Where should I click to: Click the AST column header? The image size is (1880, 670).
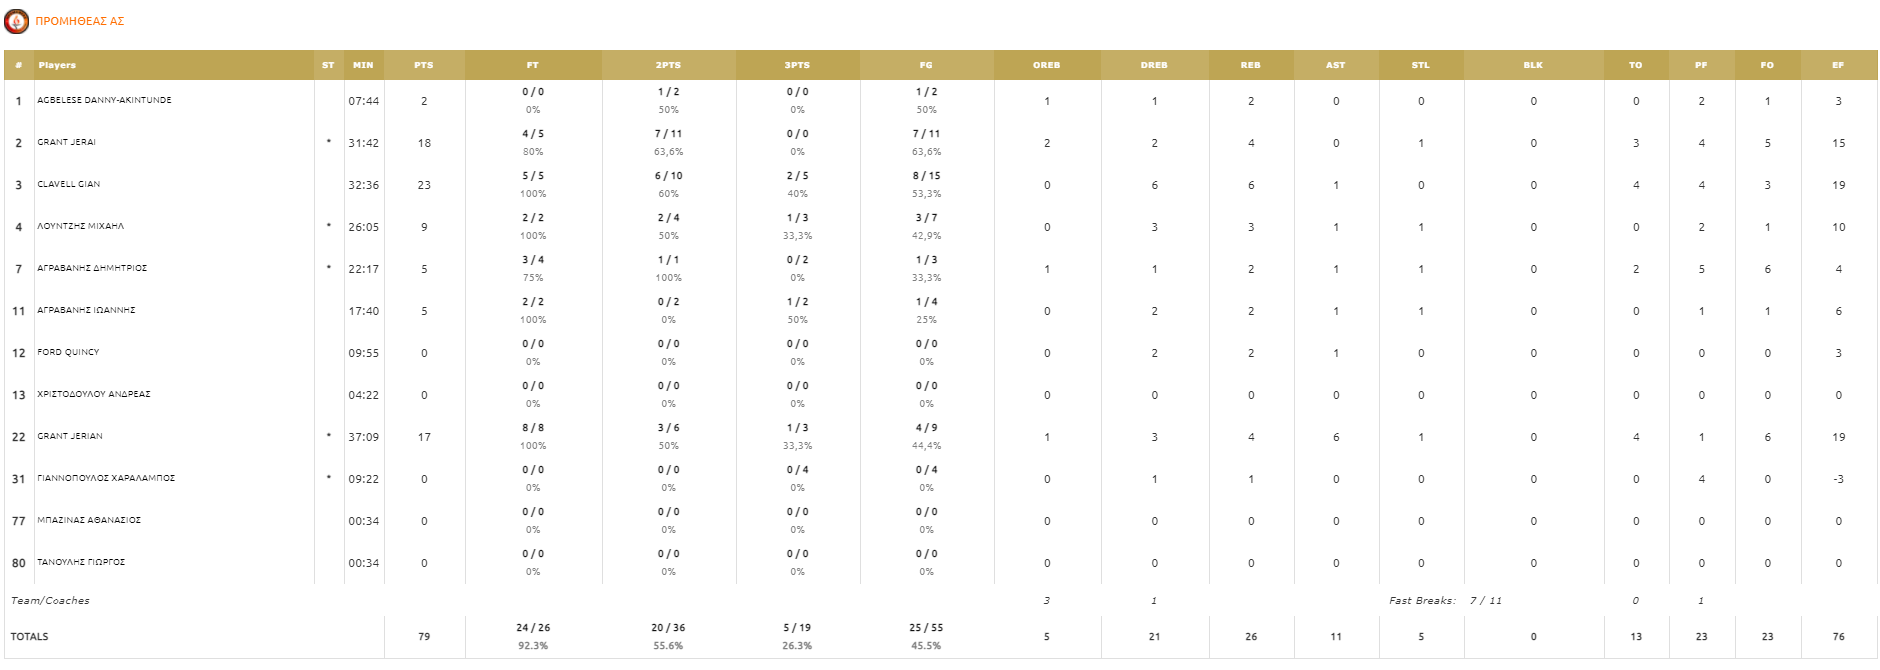[x=1335, y=65]
